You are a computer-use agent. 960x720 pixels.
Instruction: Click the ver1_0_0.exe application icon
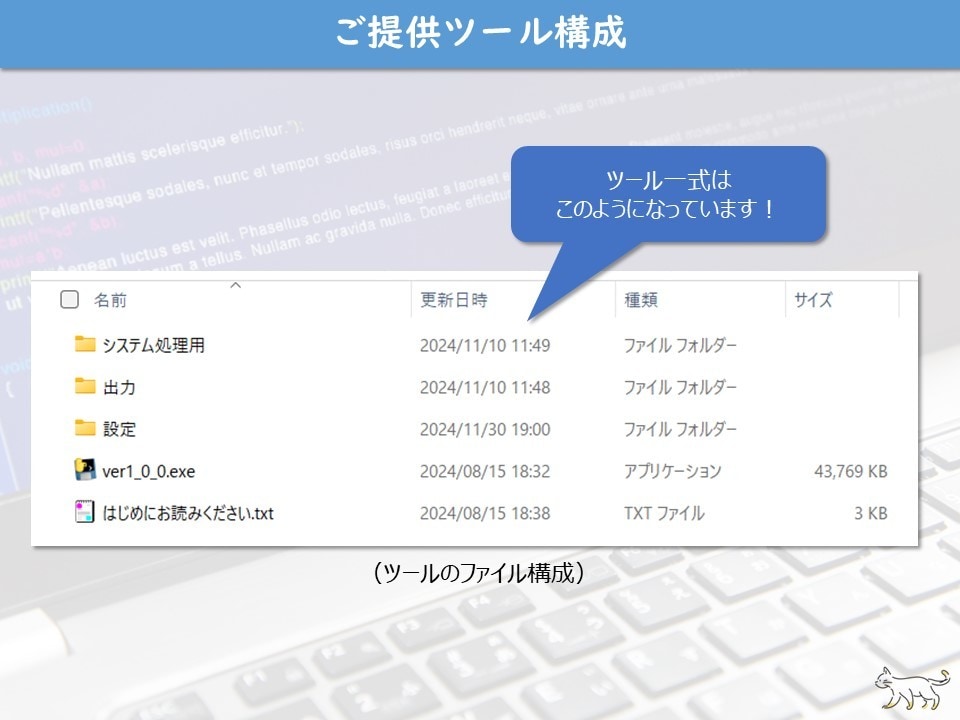pos(85,470)
